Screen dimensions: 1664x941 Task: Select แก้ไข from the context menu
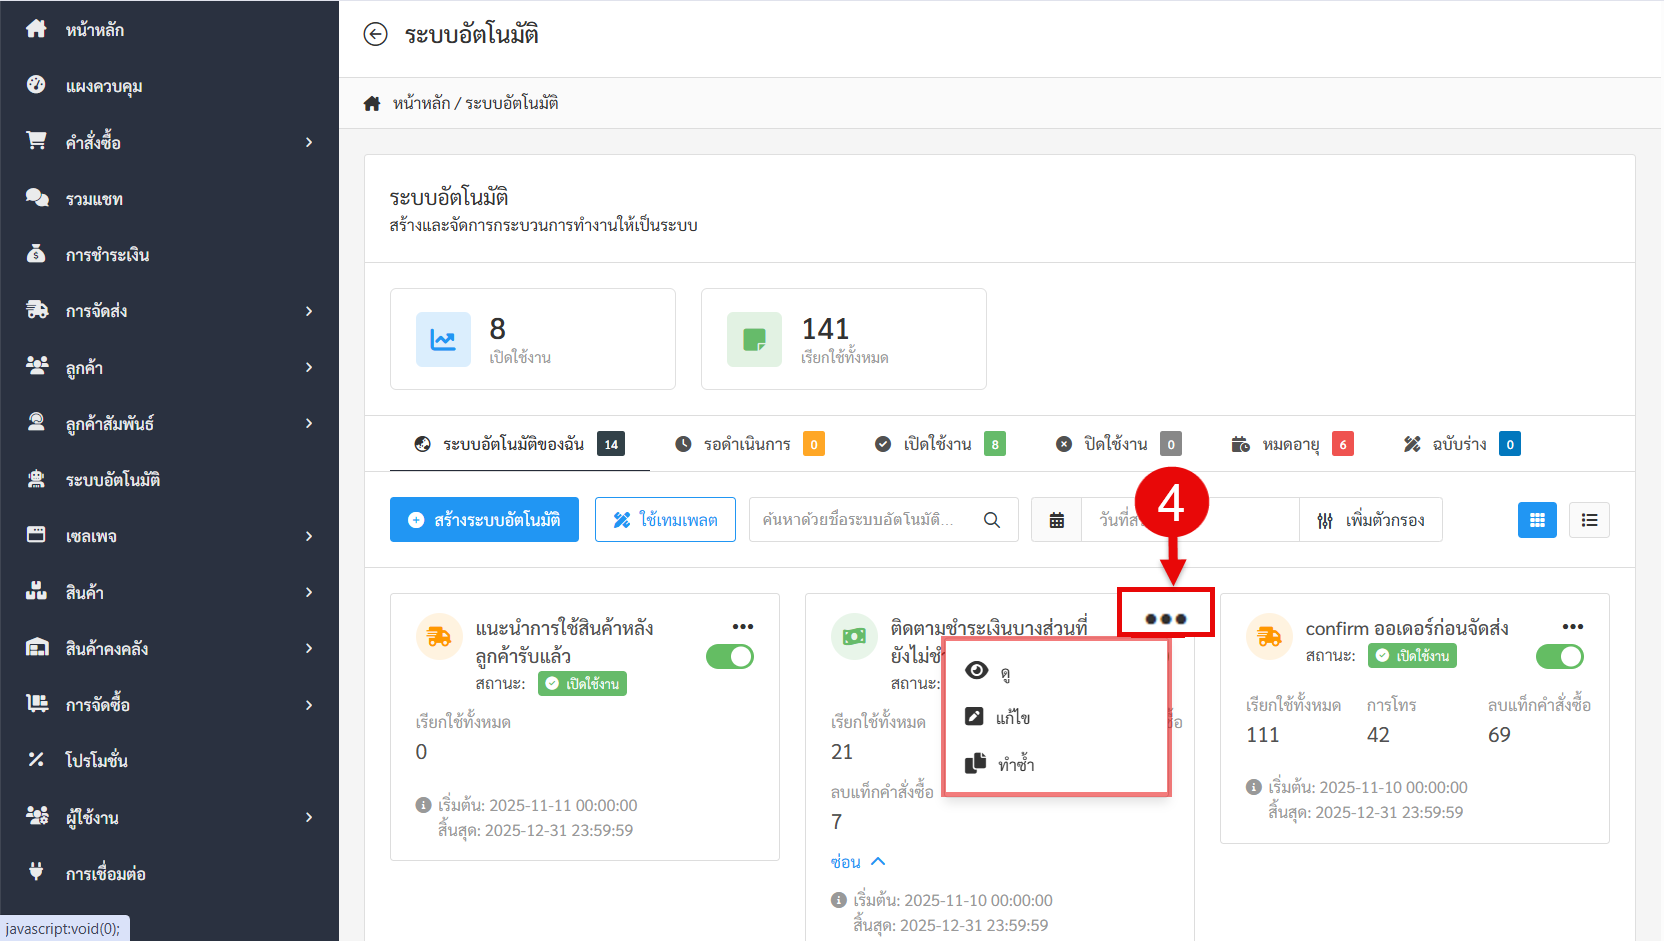point(1012,717)
